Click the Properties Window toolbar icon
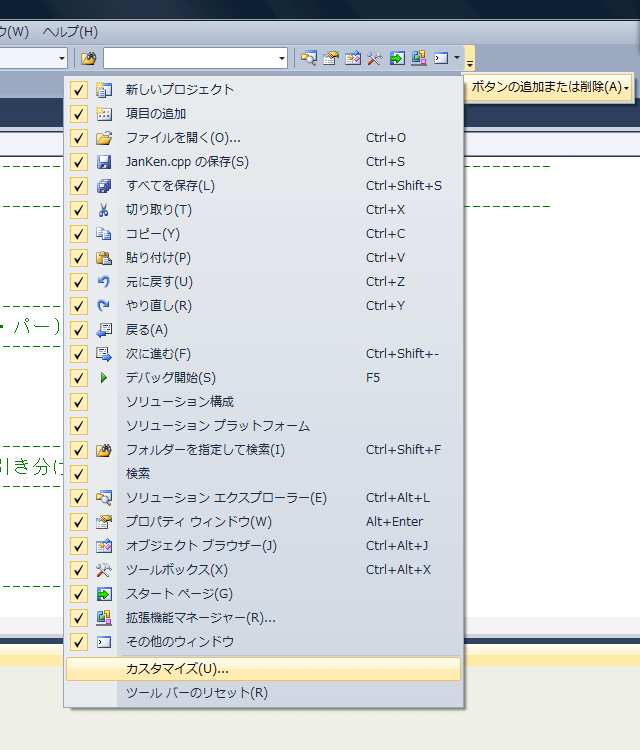 coord(331,58)
